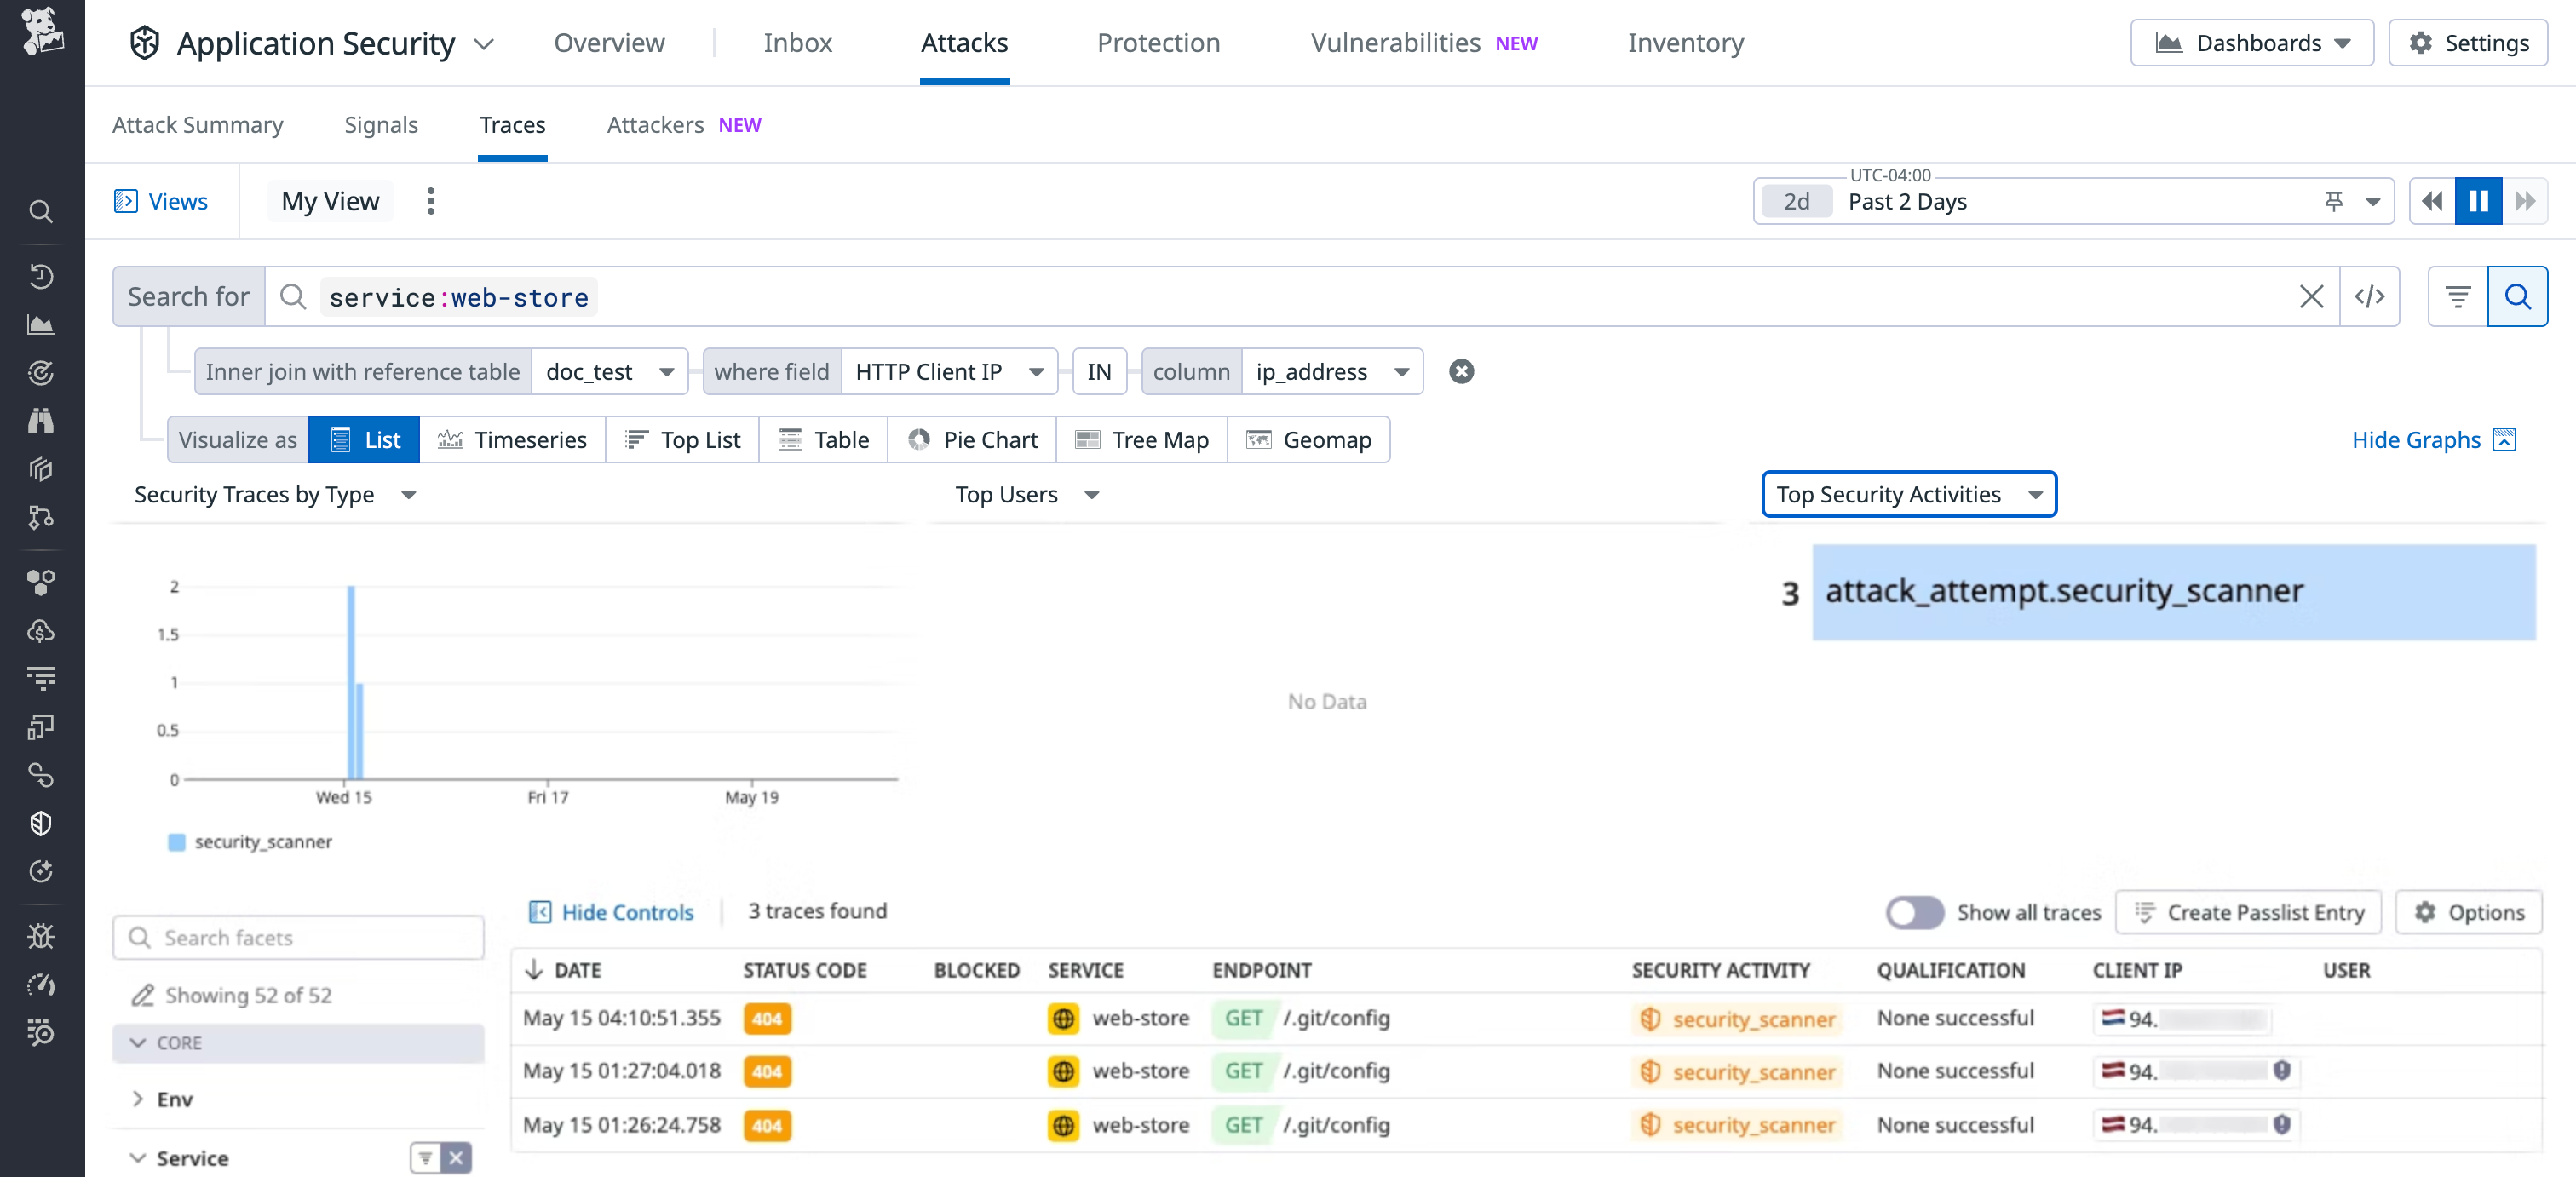Pause live data updates with pause button
Screen dimensions: 2576x1177
[2478, 201]
